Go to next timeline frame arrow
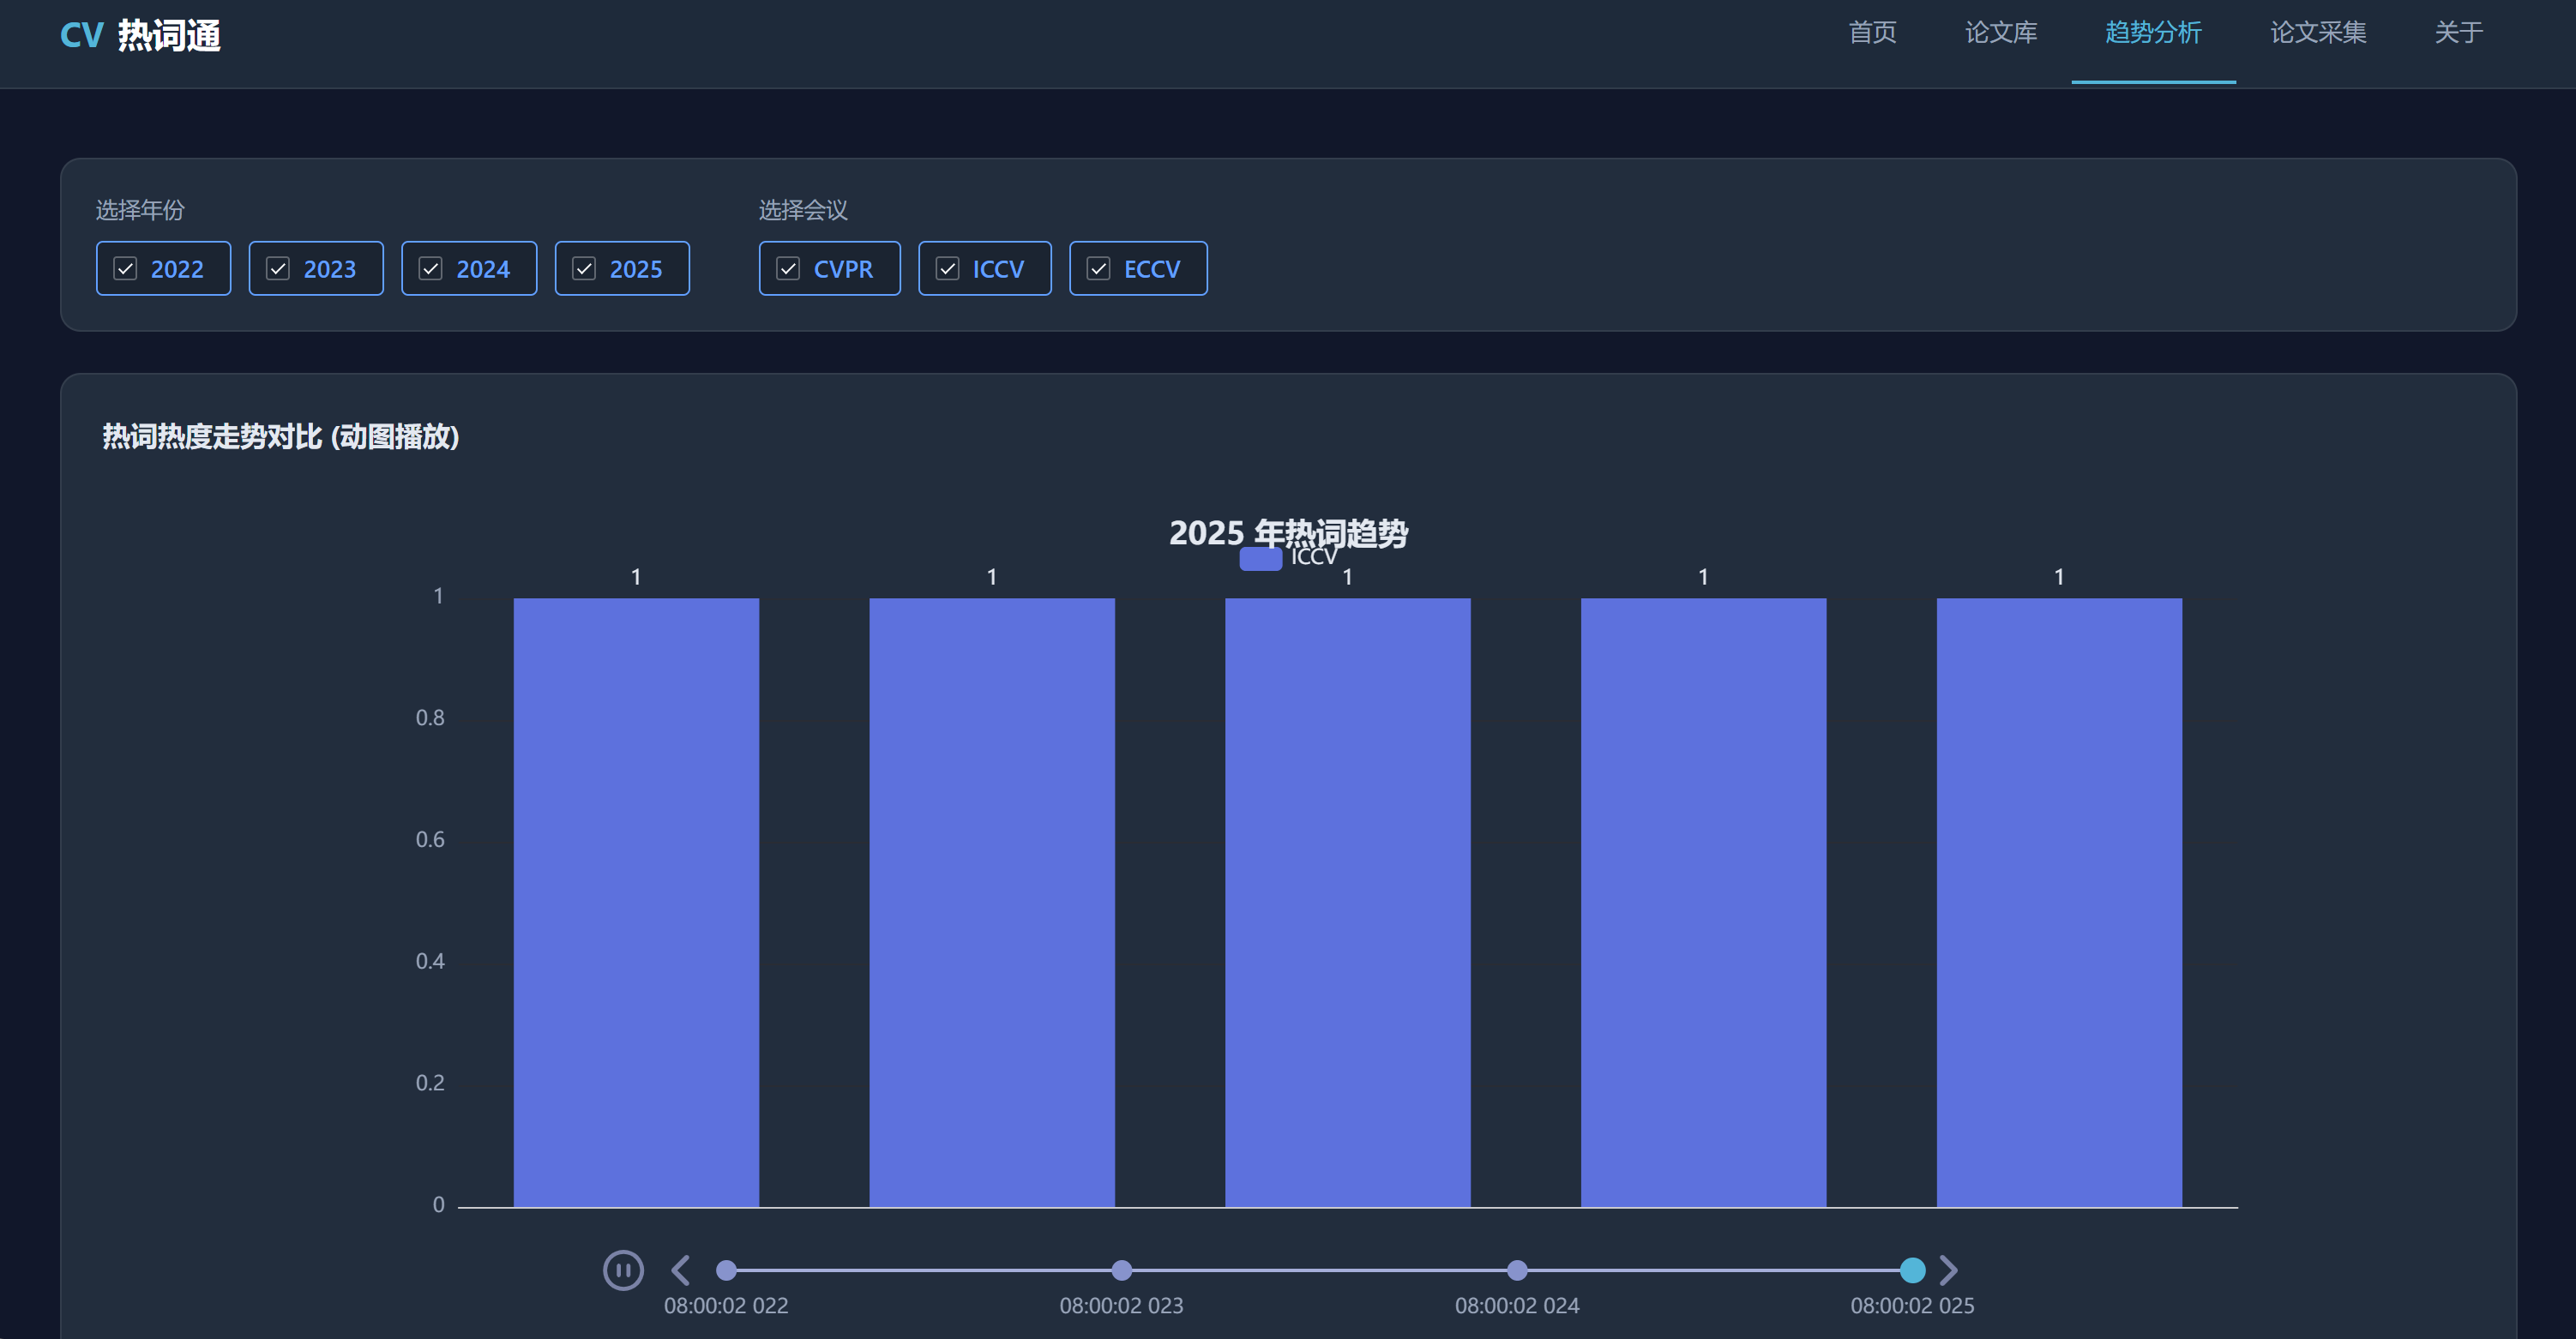 (x=1948, y=1270)
